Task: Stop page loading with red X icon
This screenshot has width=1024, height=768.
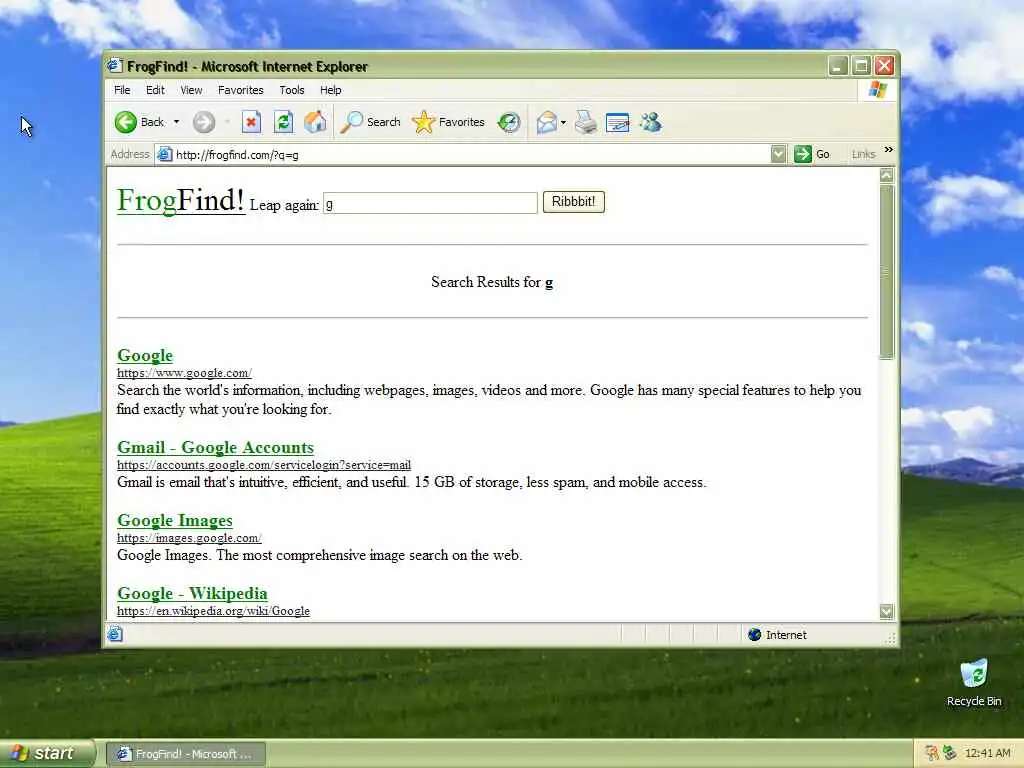Action: (x=251, y=122)
